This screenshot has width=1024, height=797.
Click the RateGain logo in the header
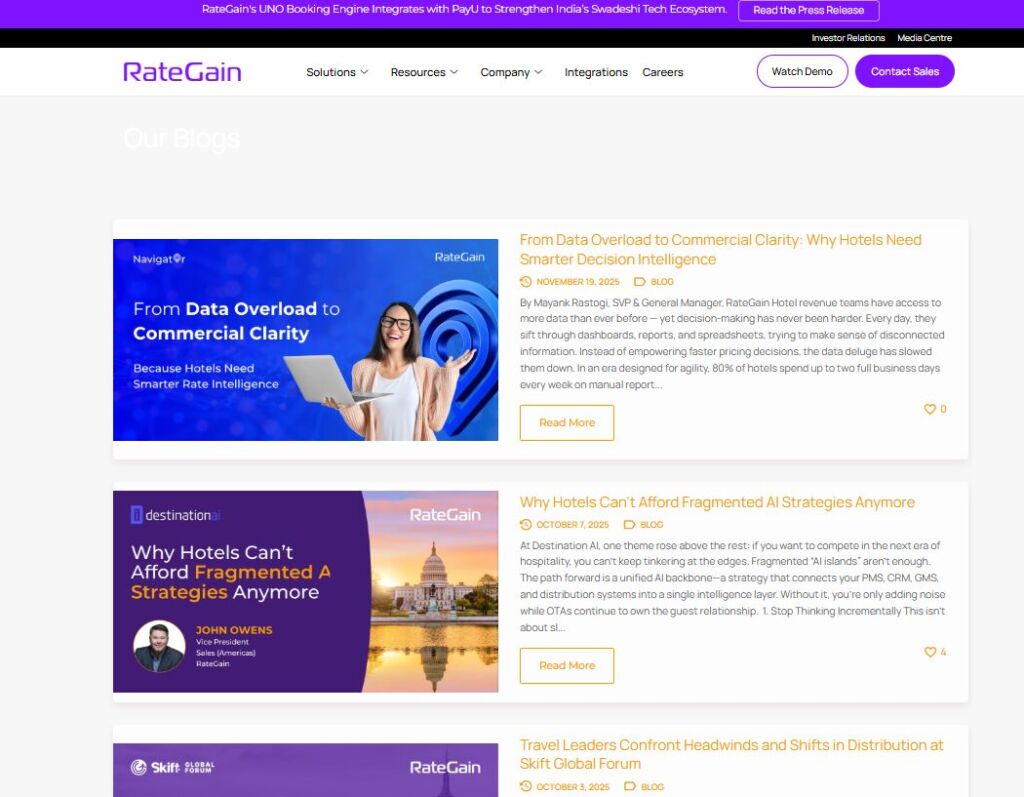(x=182, y=72)
